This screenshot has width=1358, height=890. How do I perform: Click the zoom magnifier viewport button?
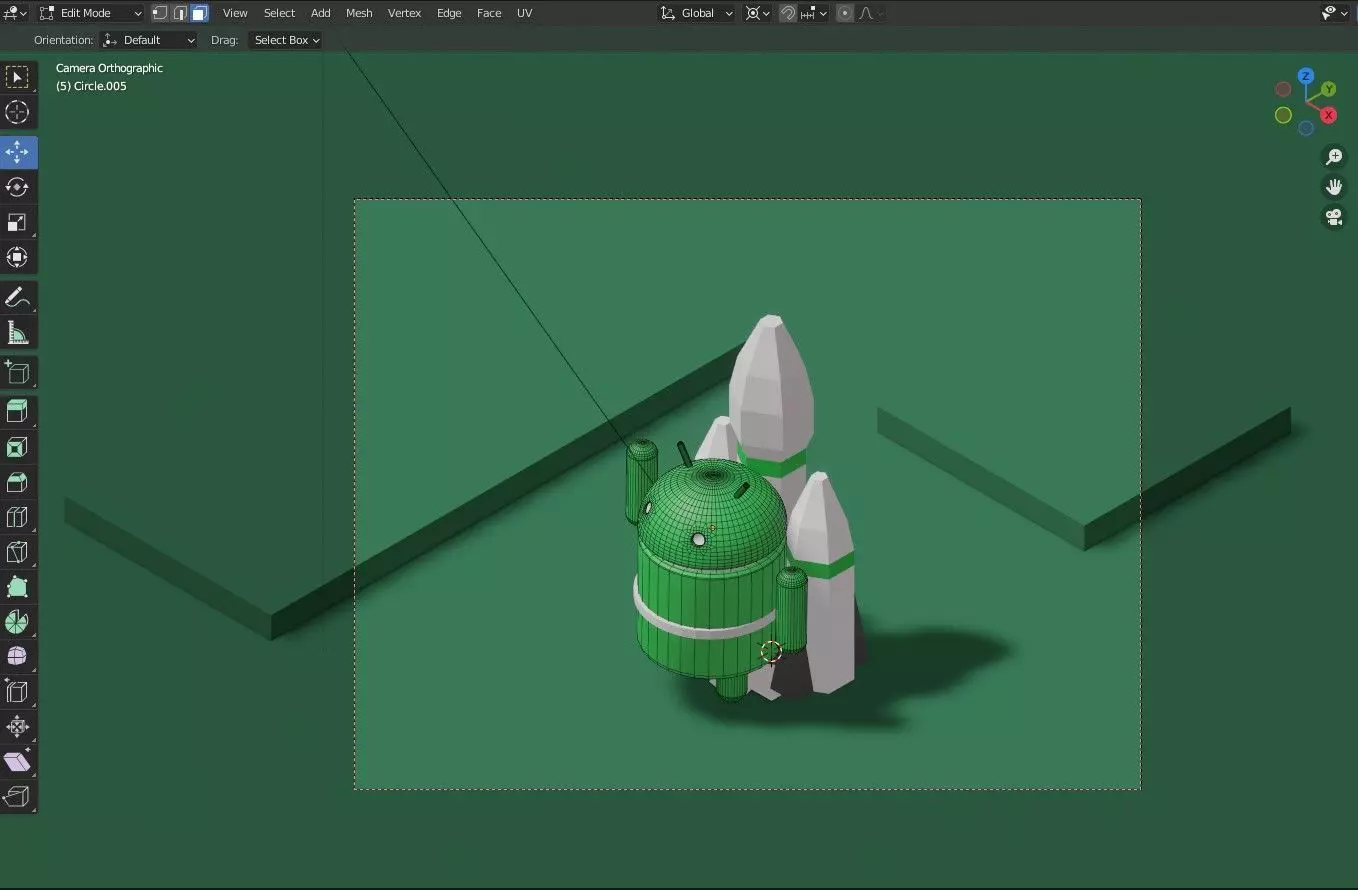click(1334, 157)
